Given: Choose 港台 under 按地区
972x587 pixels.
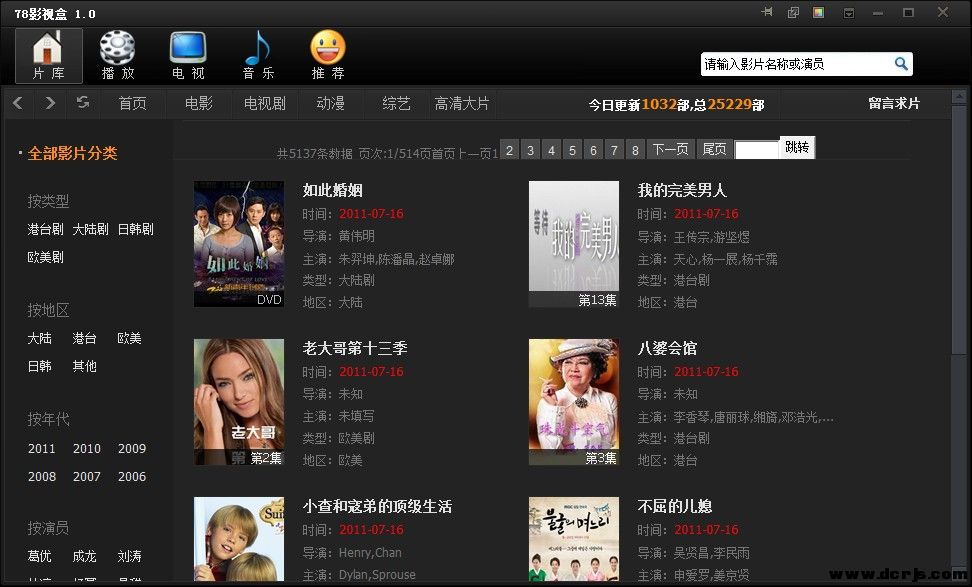Looking at the screenshot, I should [x=84, y=338].
